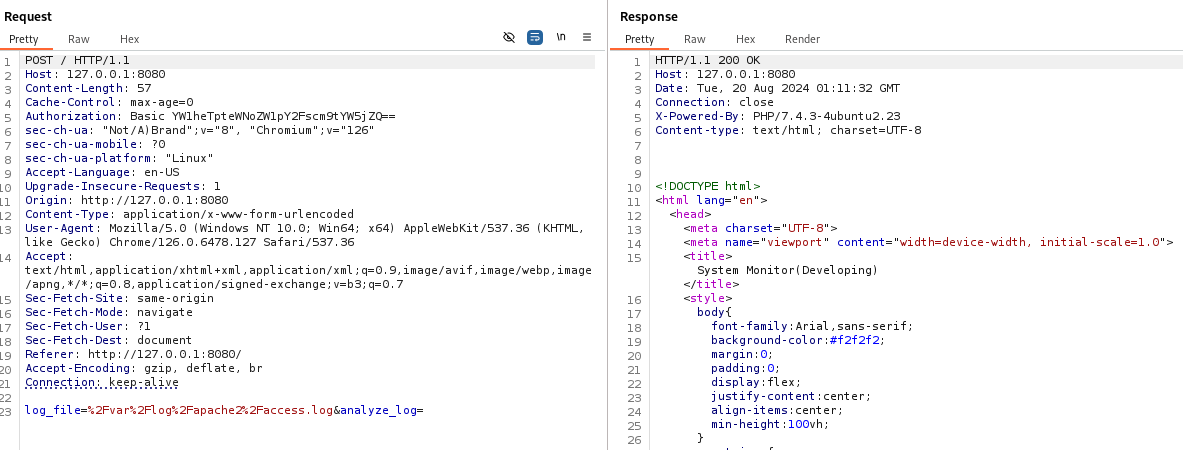Click the 'justify-content:center;' CSS line
This screenshot has height=450, width=1183.
coord(791,396)
